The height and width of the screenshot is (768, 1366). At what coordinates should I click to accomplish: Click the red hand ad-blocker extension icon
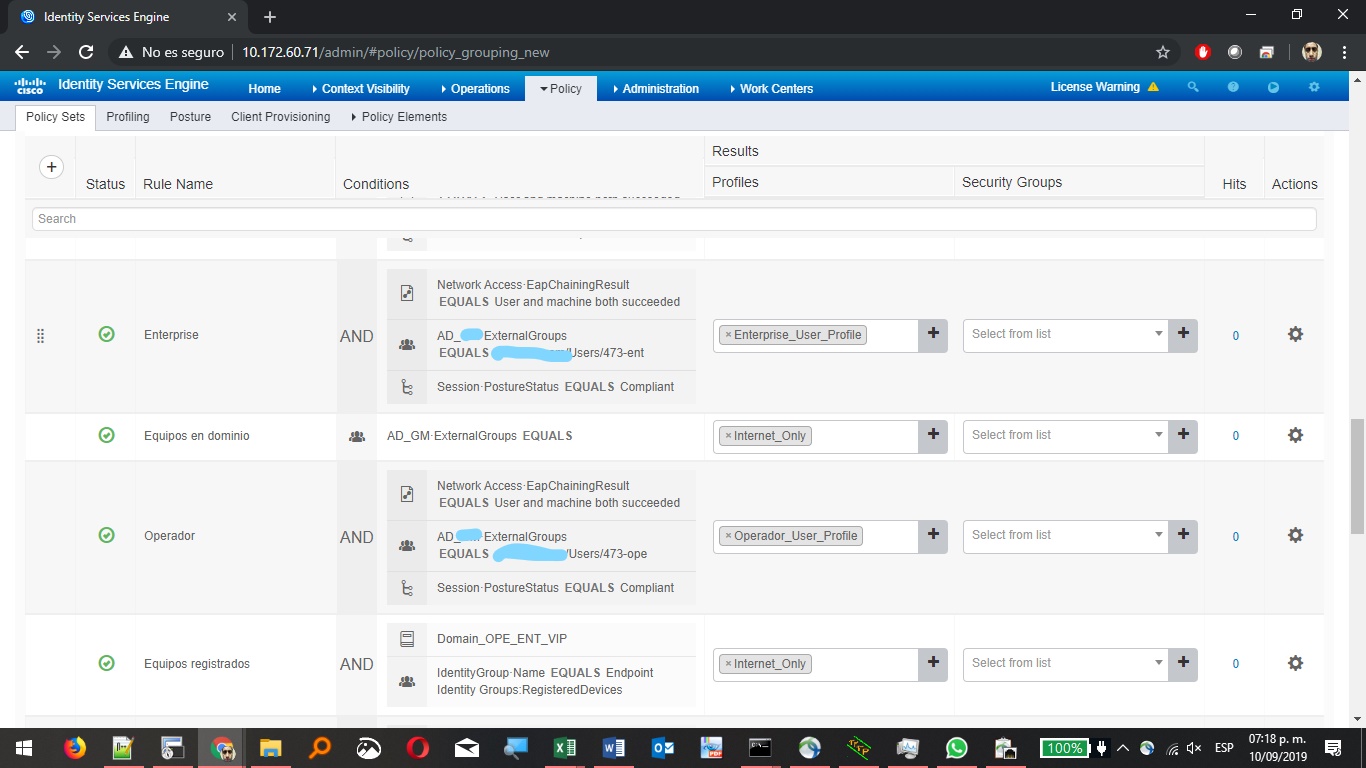[1203, 52]
